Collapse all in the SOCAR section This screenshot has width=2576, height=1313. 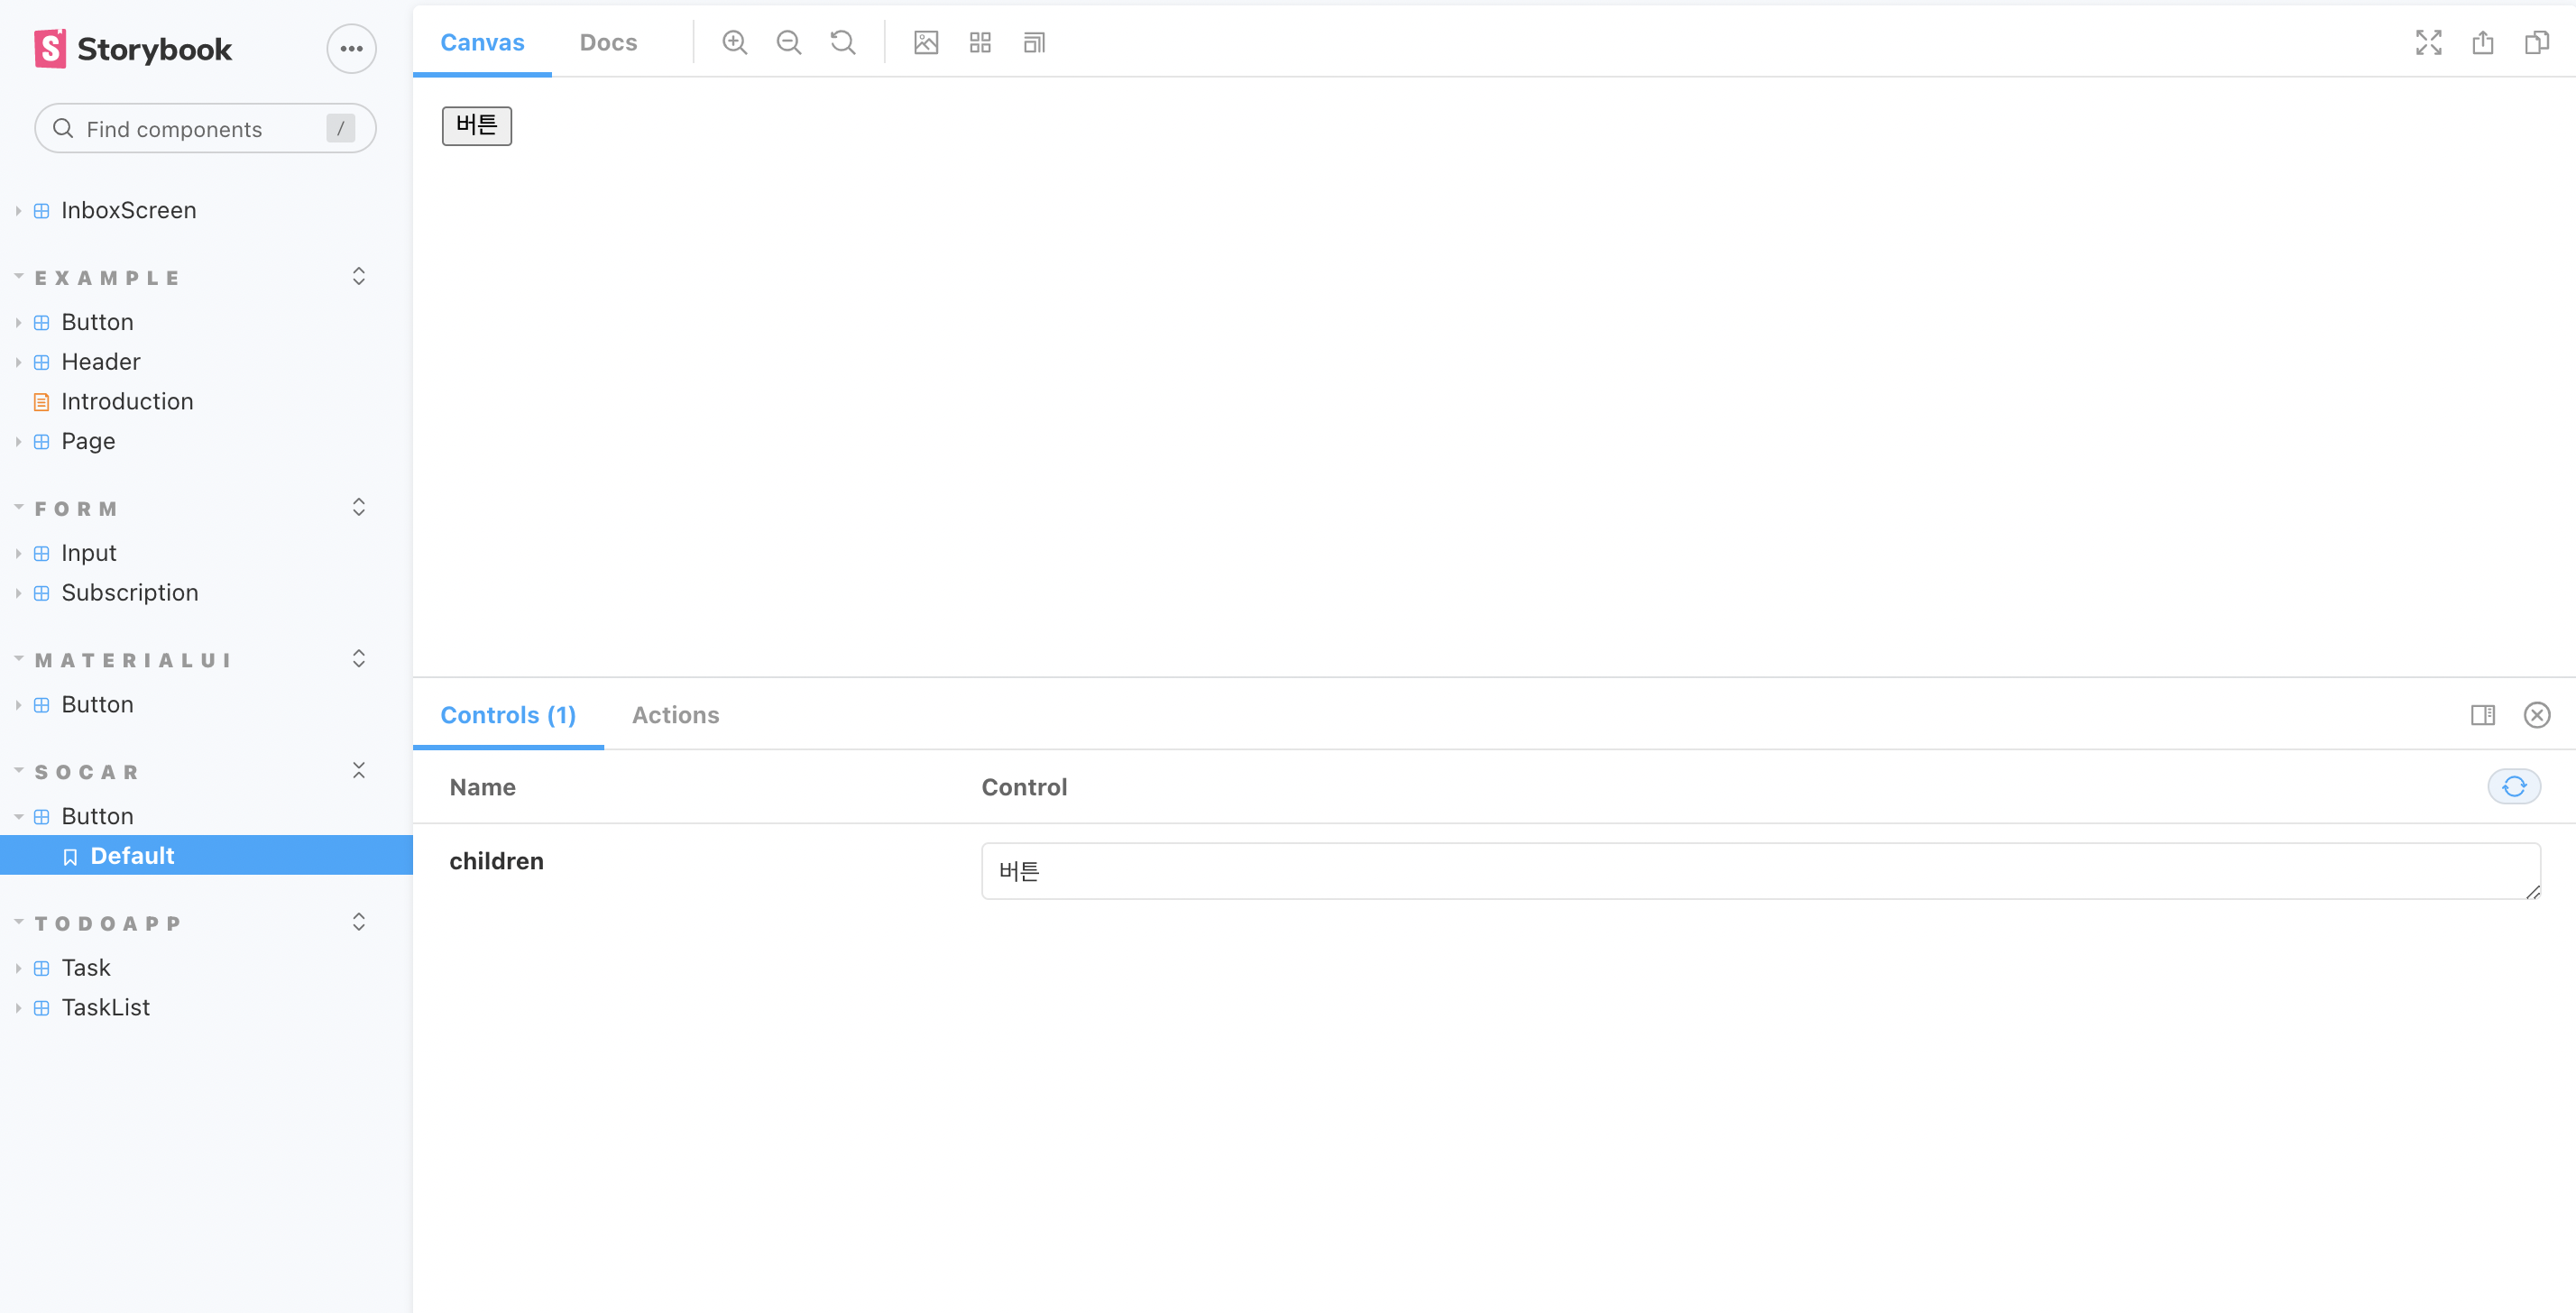[359, 770]
